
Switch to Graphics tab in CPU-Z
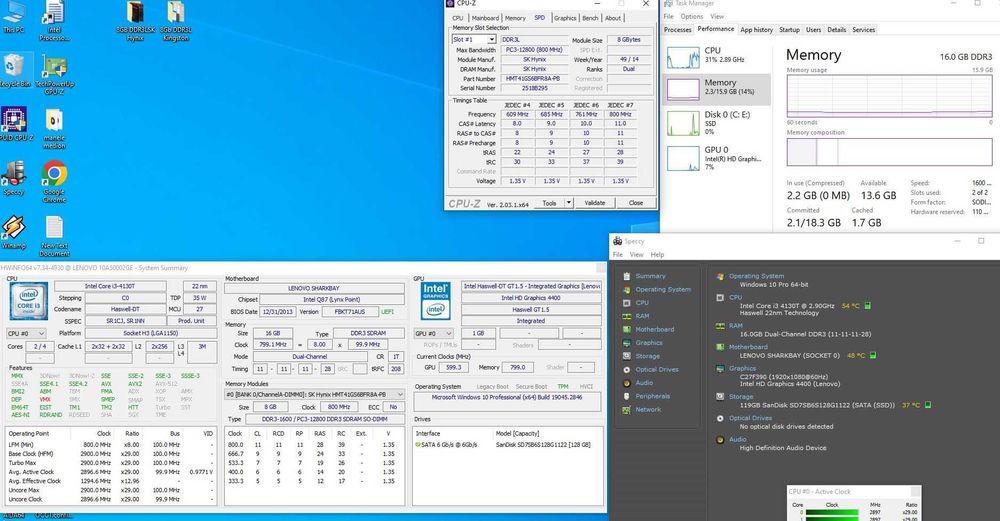tap(564, 18)
